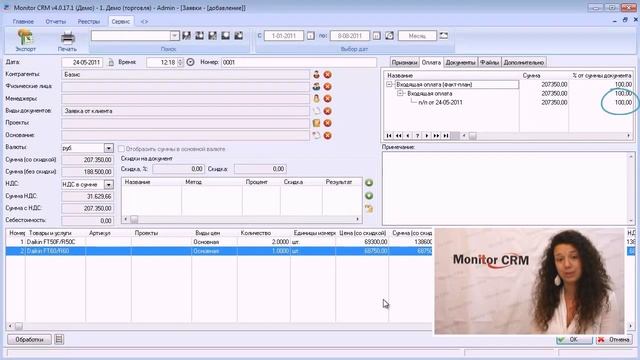Click the goods table horizontal scrollbar thumb
Screen dimensions: 640x360
coord(18,326)
